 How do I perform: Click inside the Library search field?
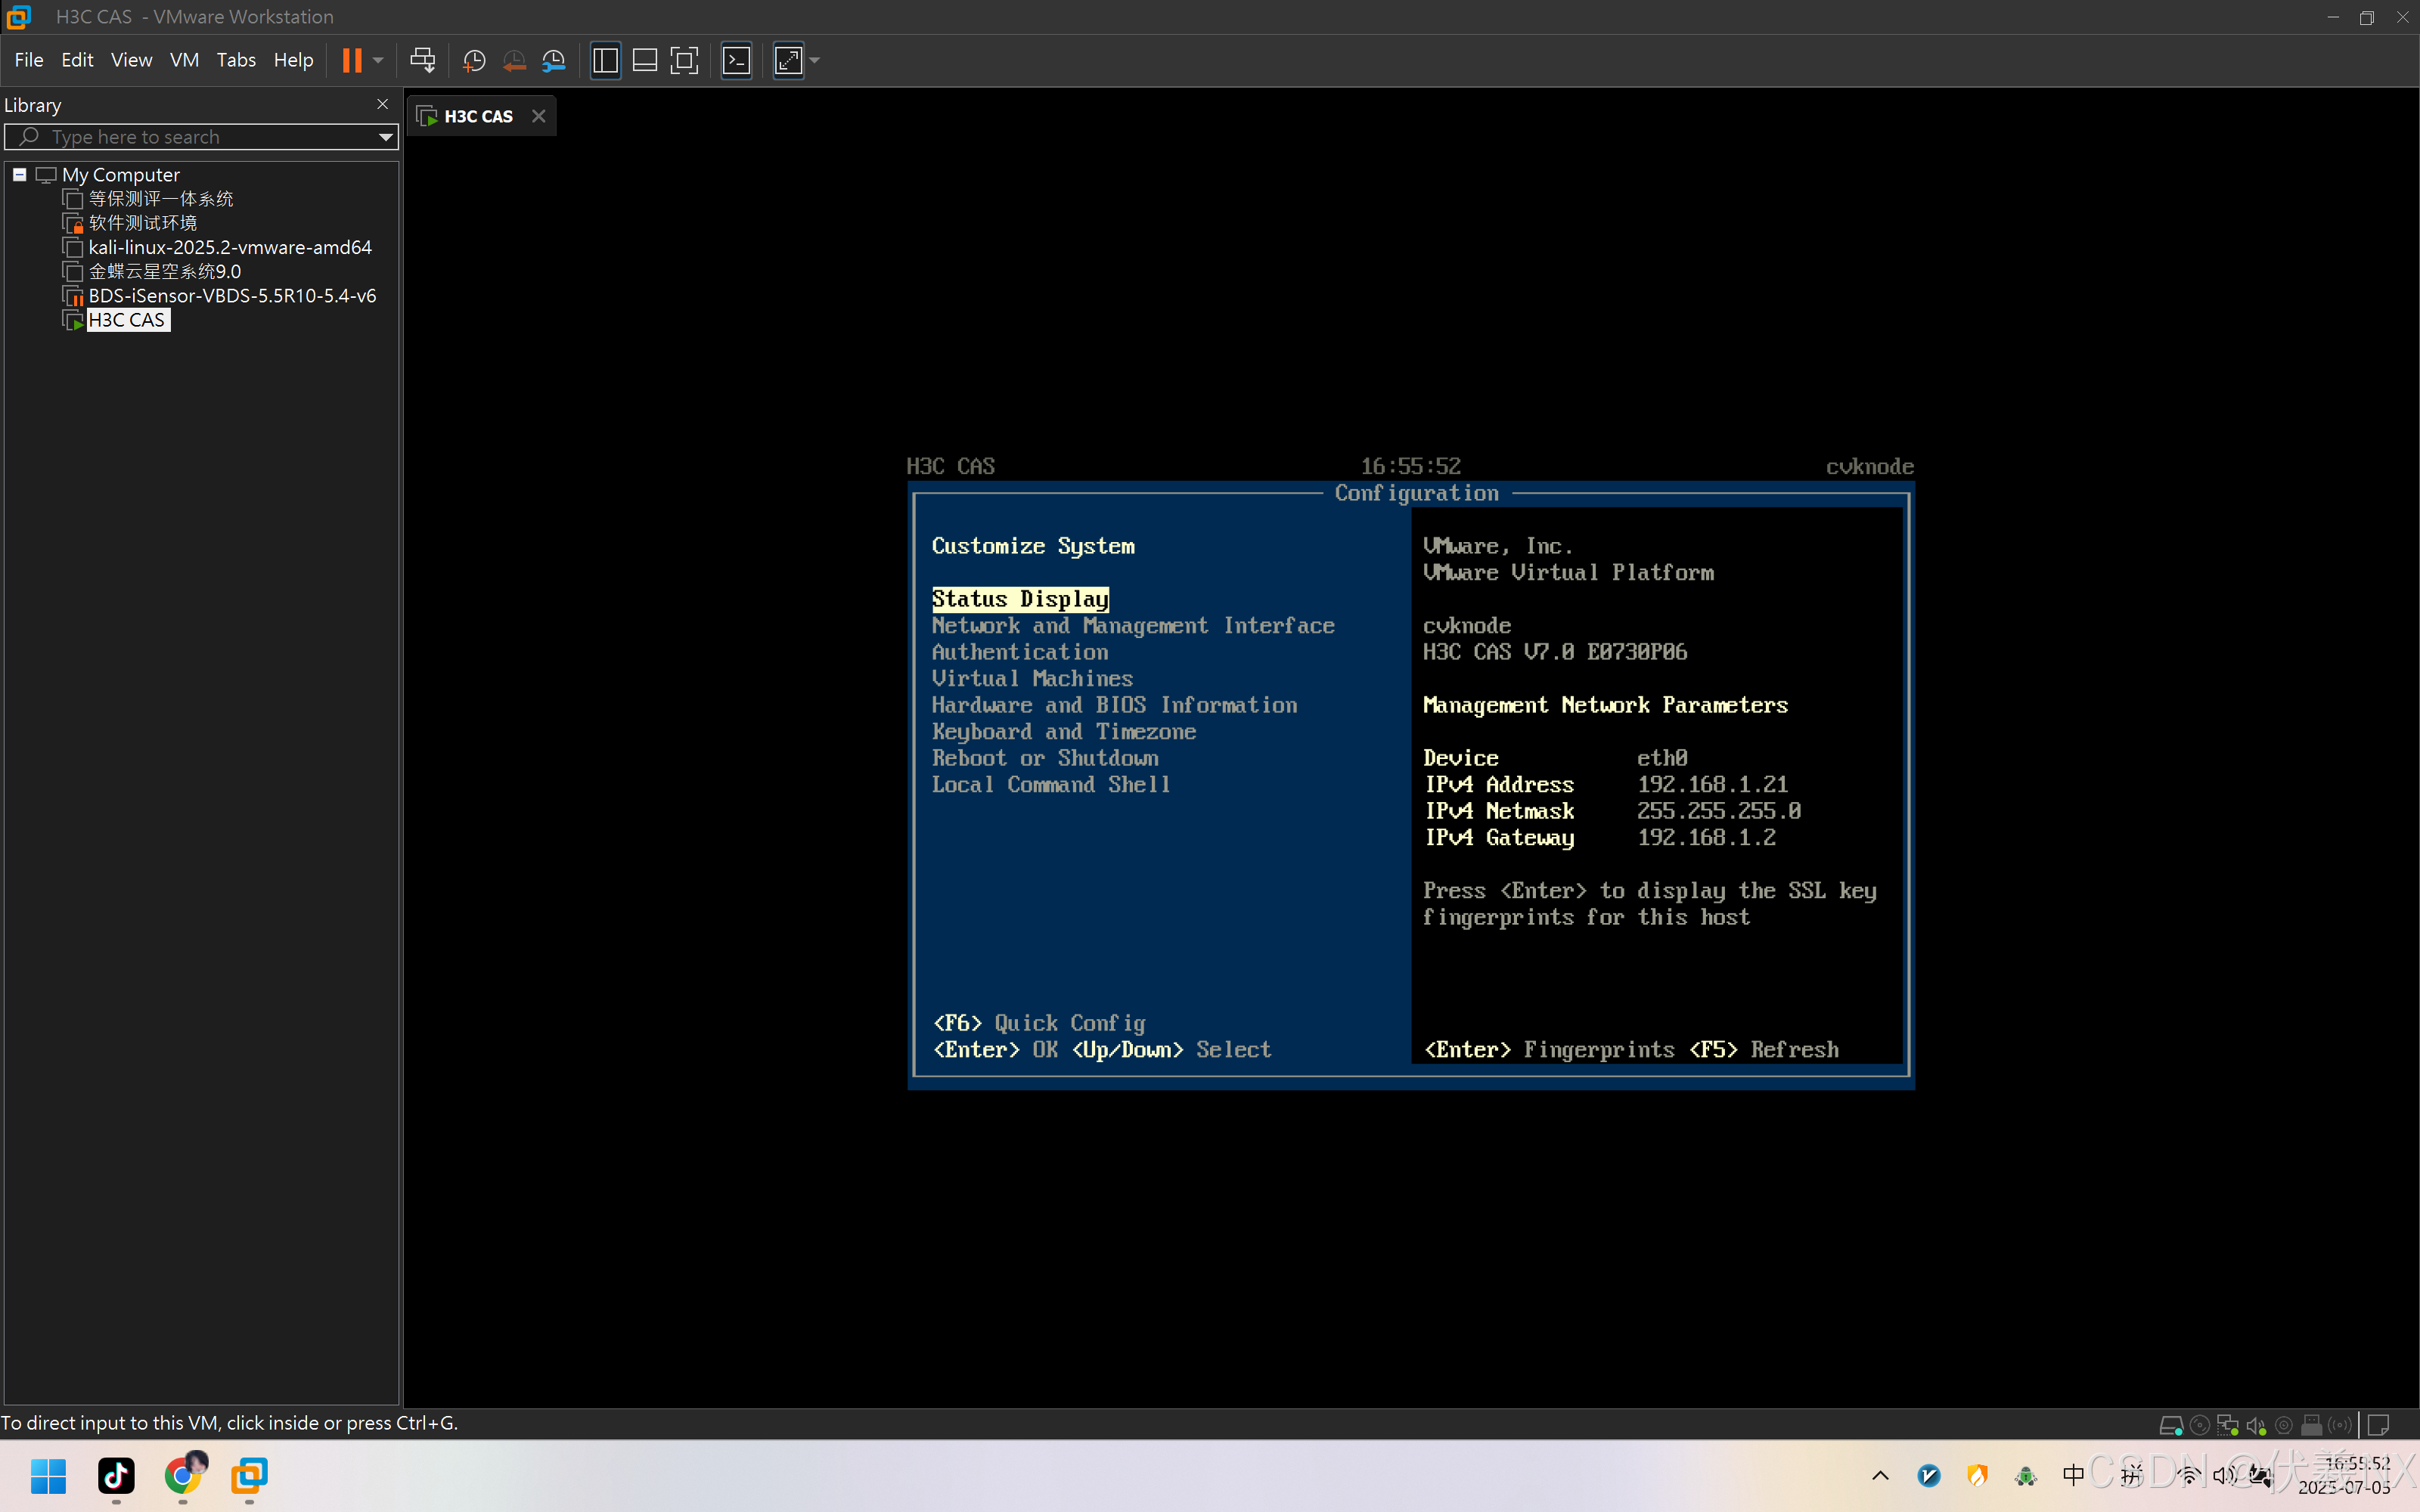pos(200,137)
